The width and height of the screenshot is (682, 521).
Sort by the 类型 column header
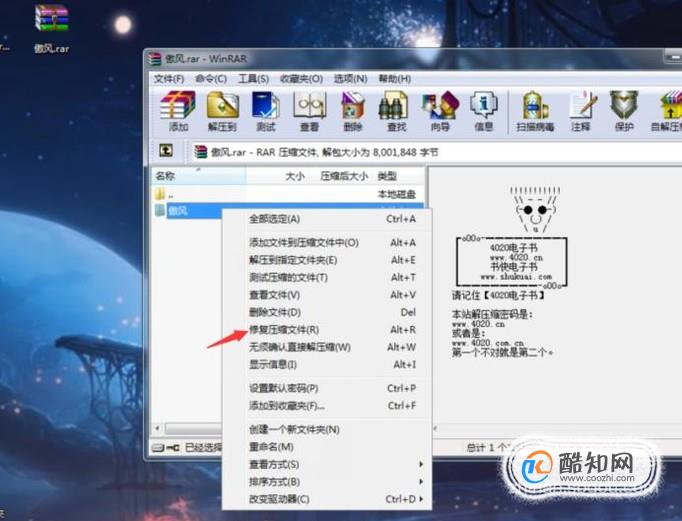399,176
